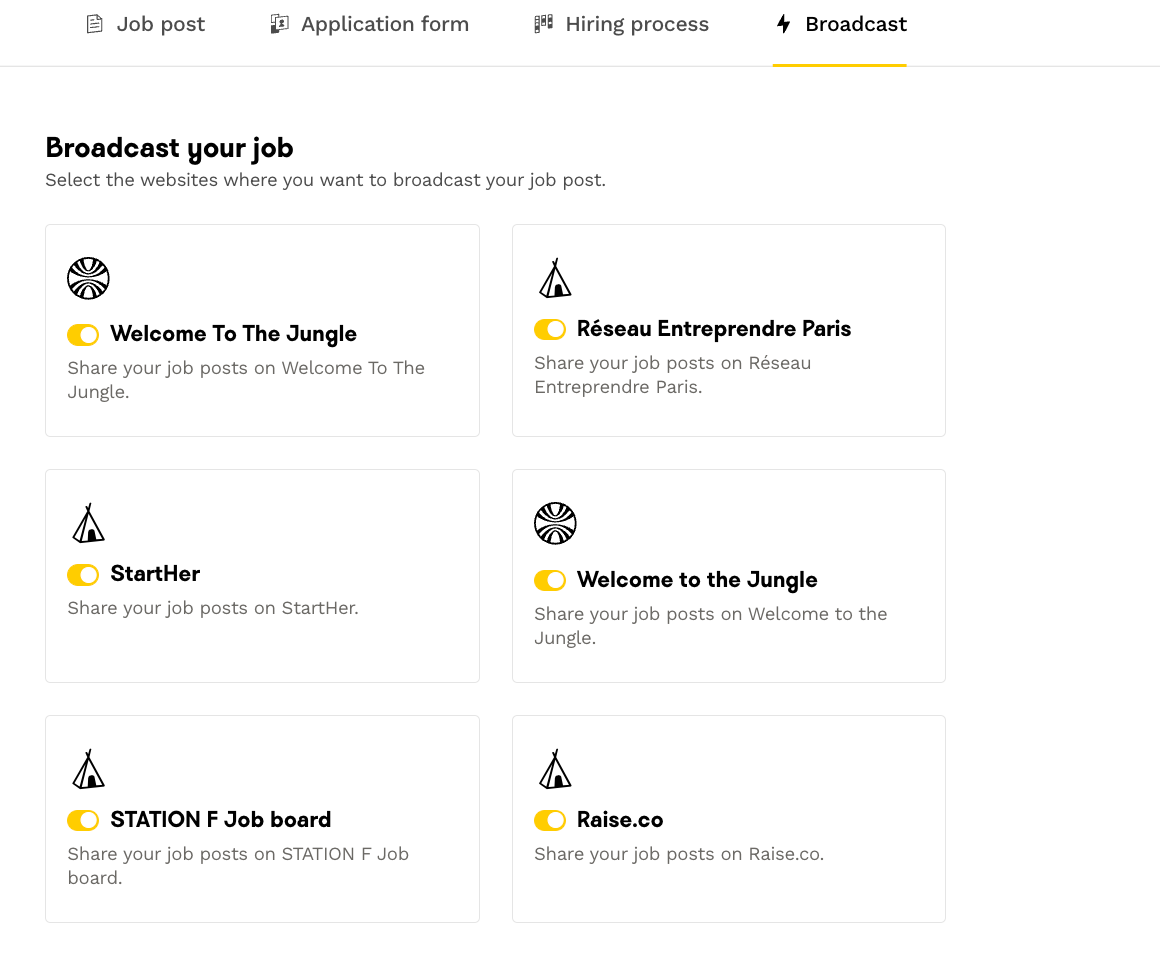Turn off lower Welcome to the Jungle toggle
This screenshot has width=1160, height=954.
550,580
